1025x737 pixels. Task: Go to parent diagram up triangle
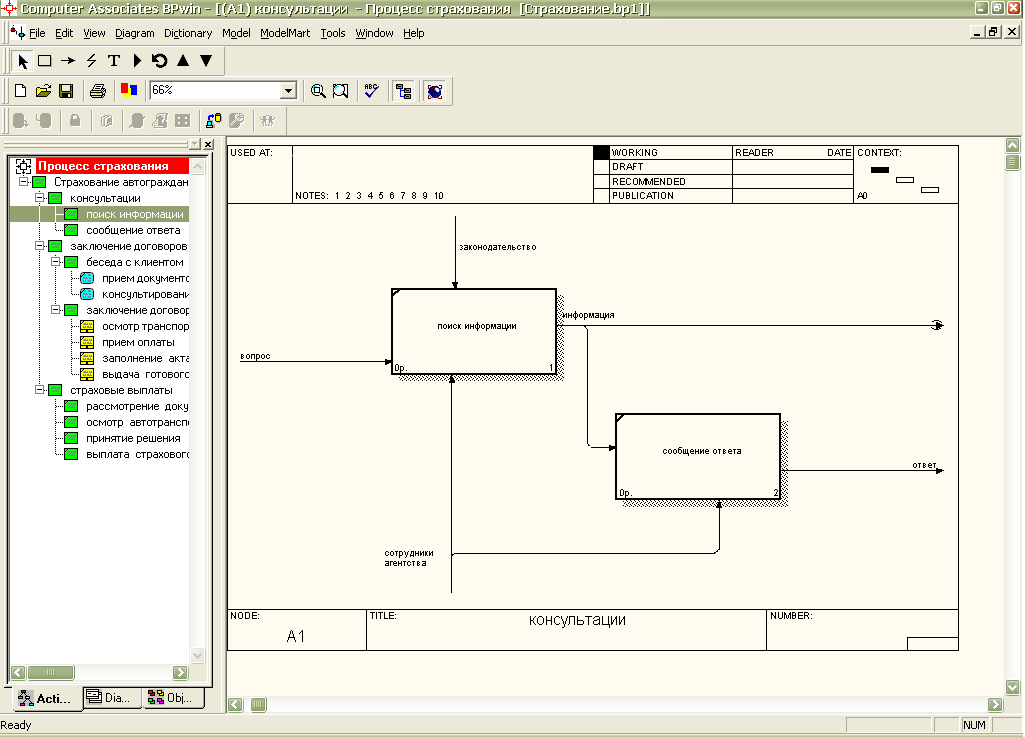tap(183, 61)
